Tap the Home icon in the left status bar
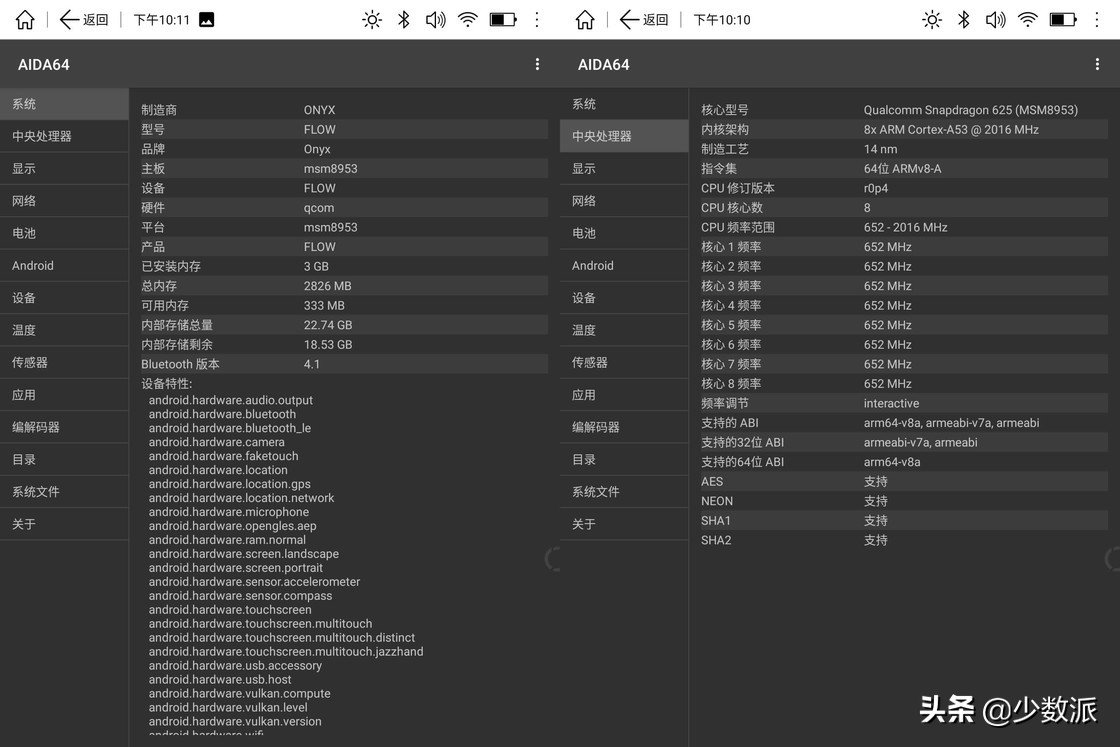 (23, 19)
